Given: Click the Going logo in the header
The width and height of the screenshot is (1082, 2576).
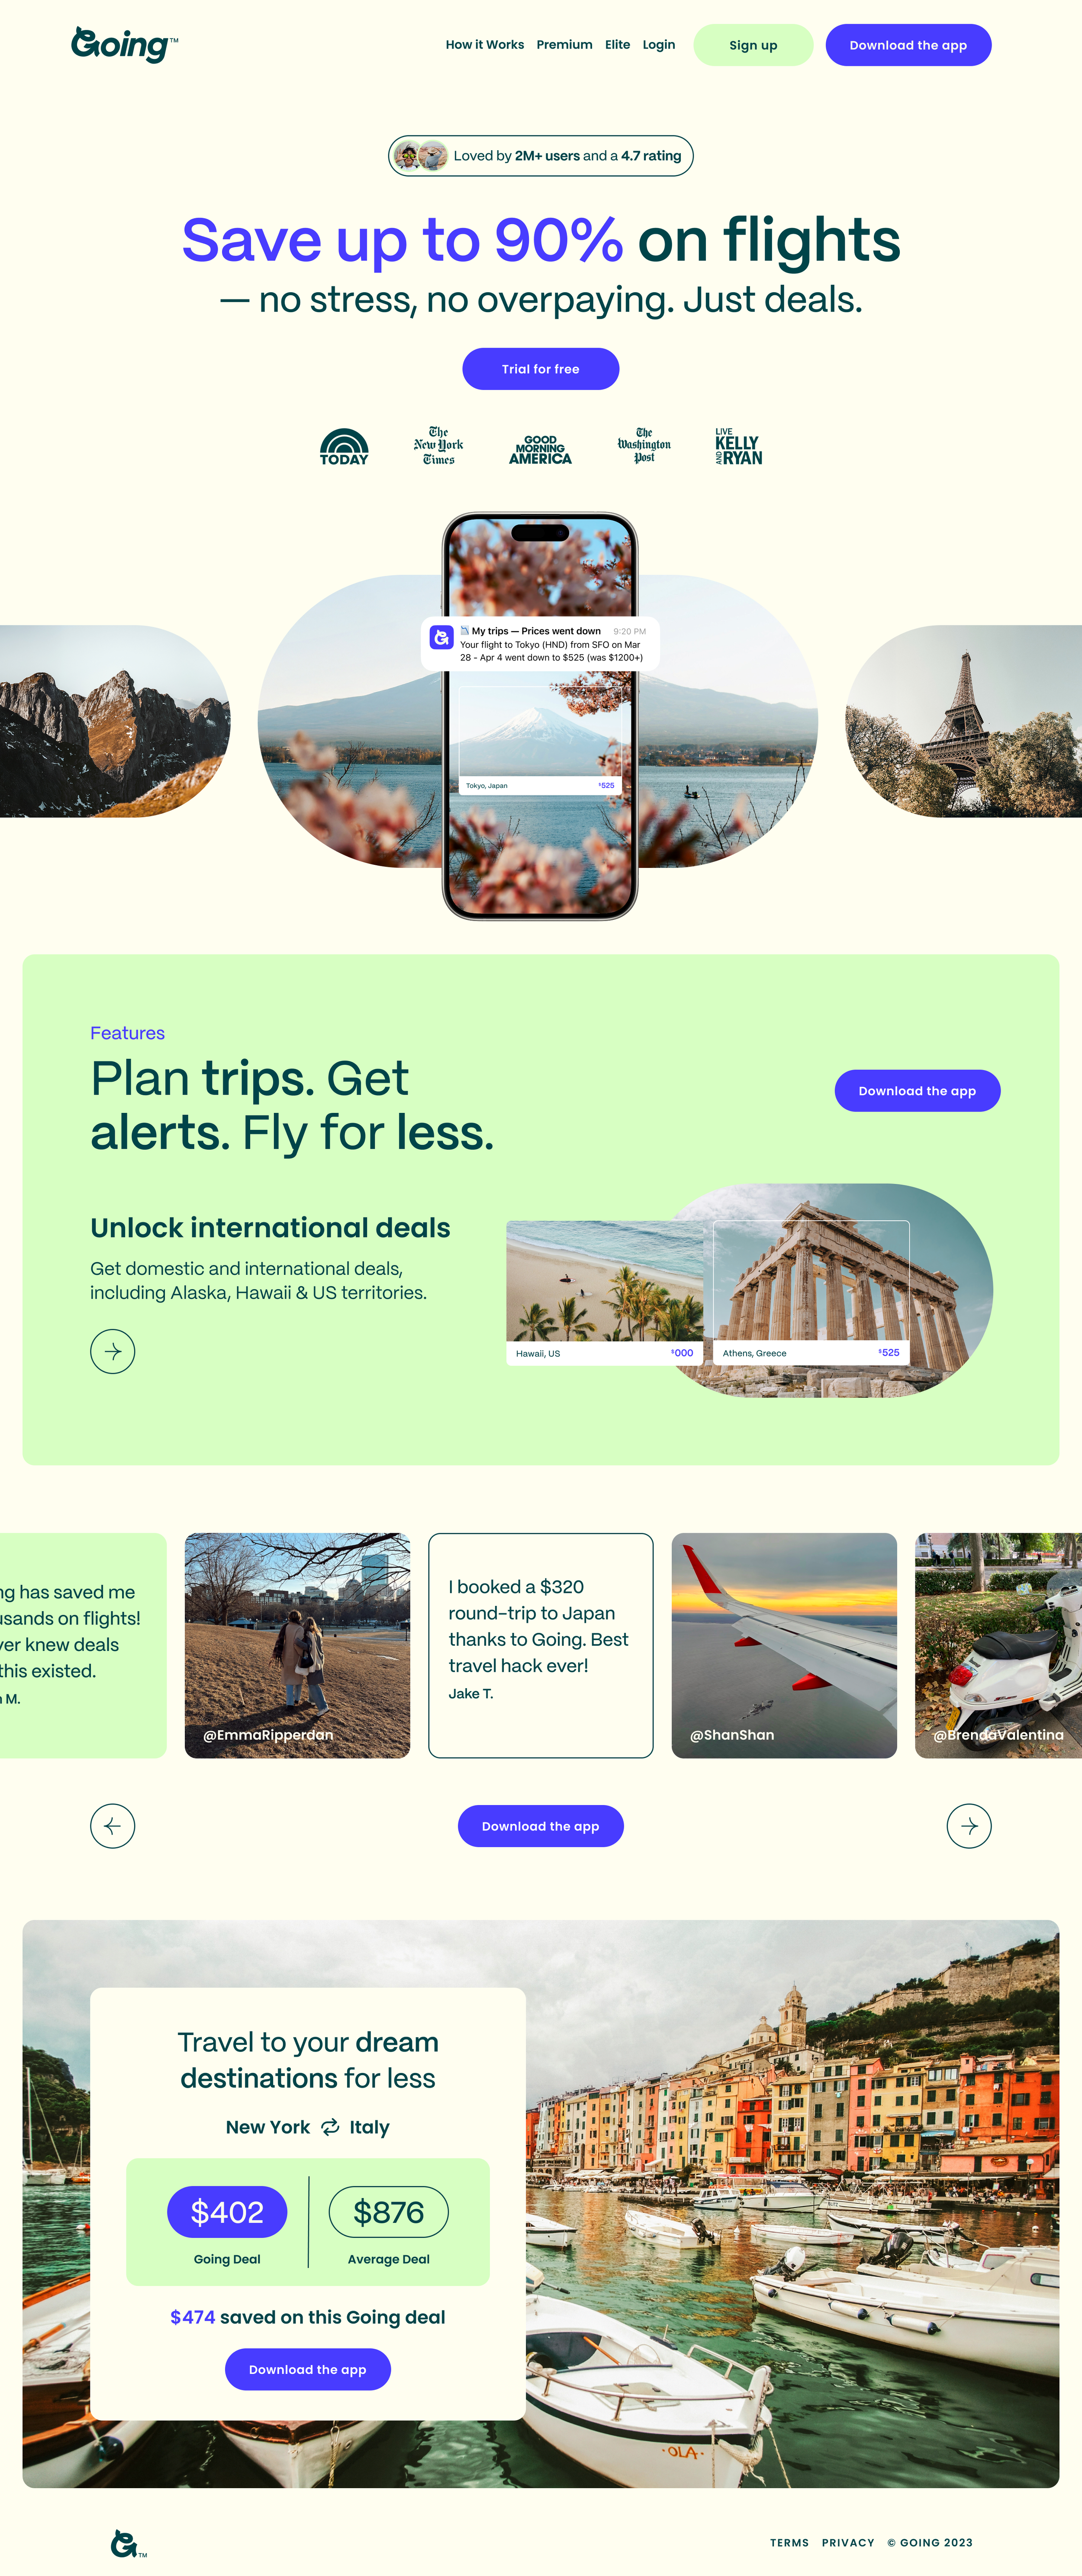Looking at the screenshot, I should coord(124,44).
